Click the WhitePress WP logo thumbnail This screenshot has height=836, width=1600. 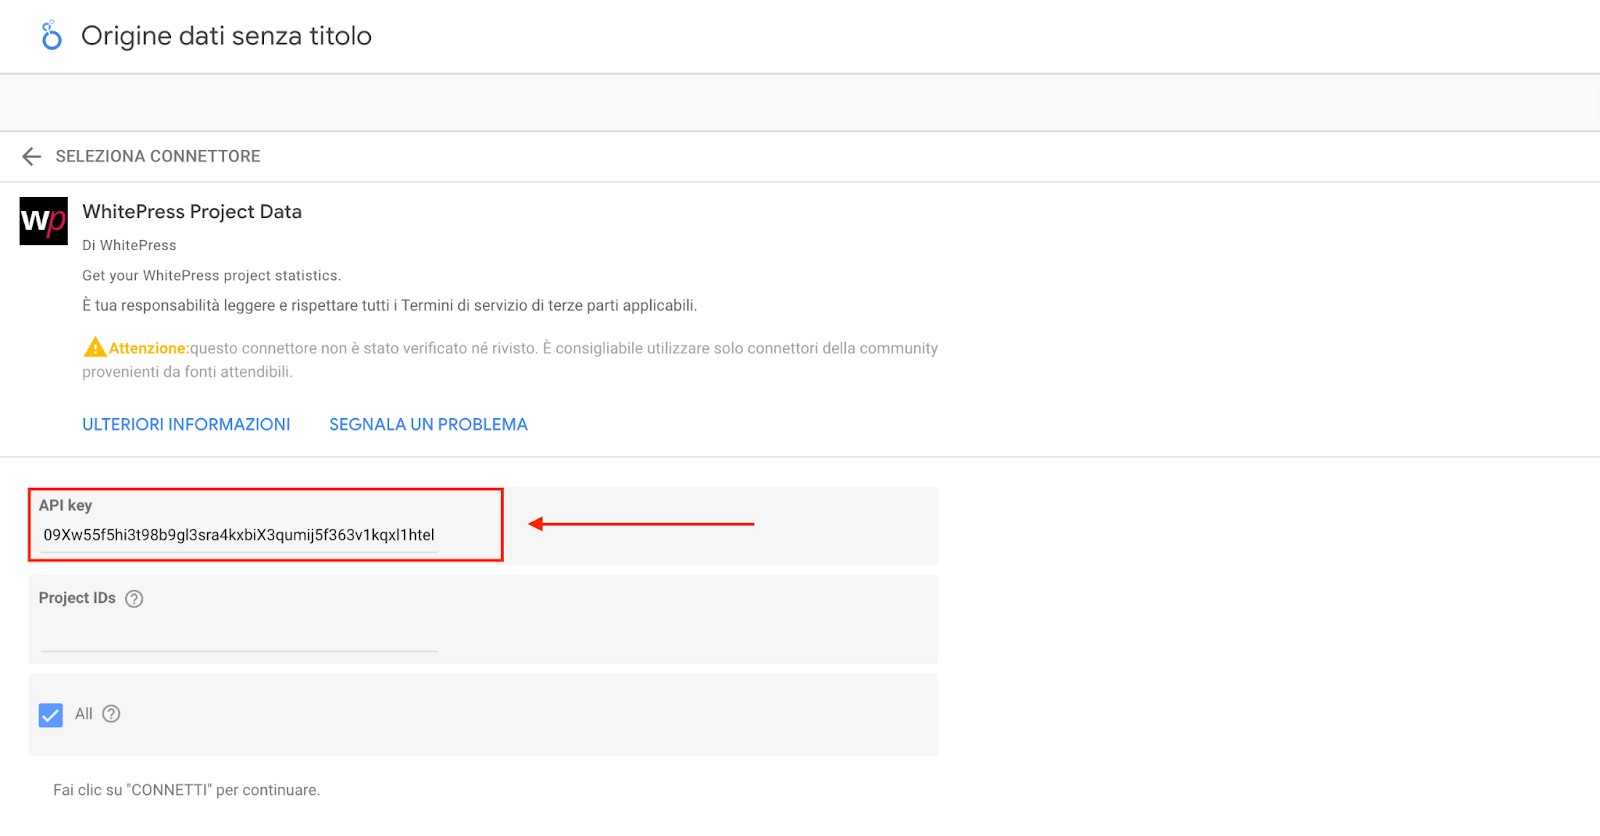(44, 221)
